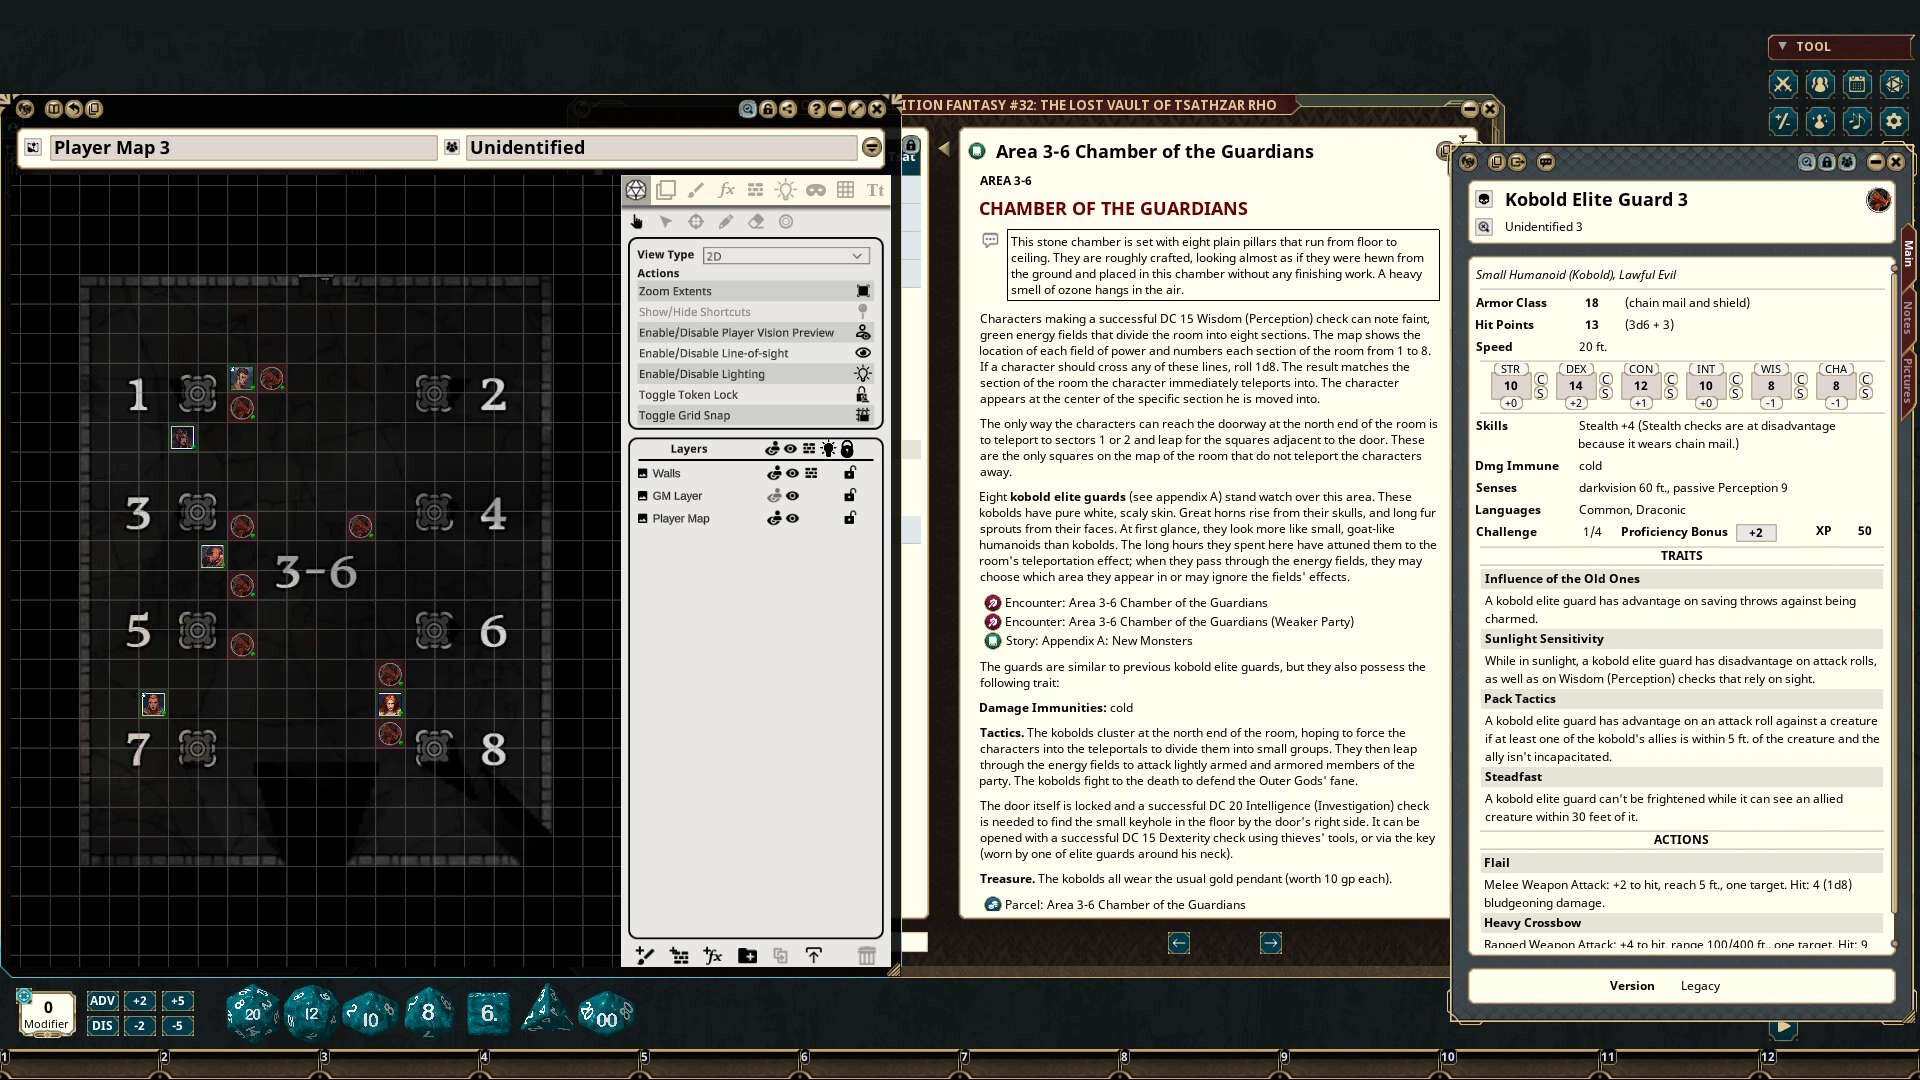
Task: Choose the concentric circles ping tool
Action: point(786,222)
